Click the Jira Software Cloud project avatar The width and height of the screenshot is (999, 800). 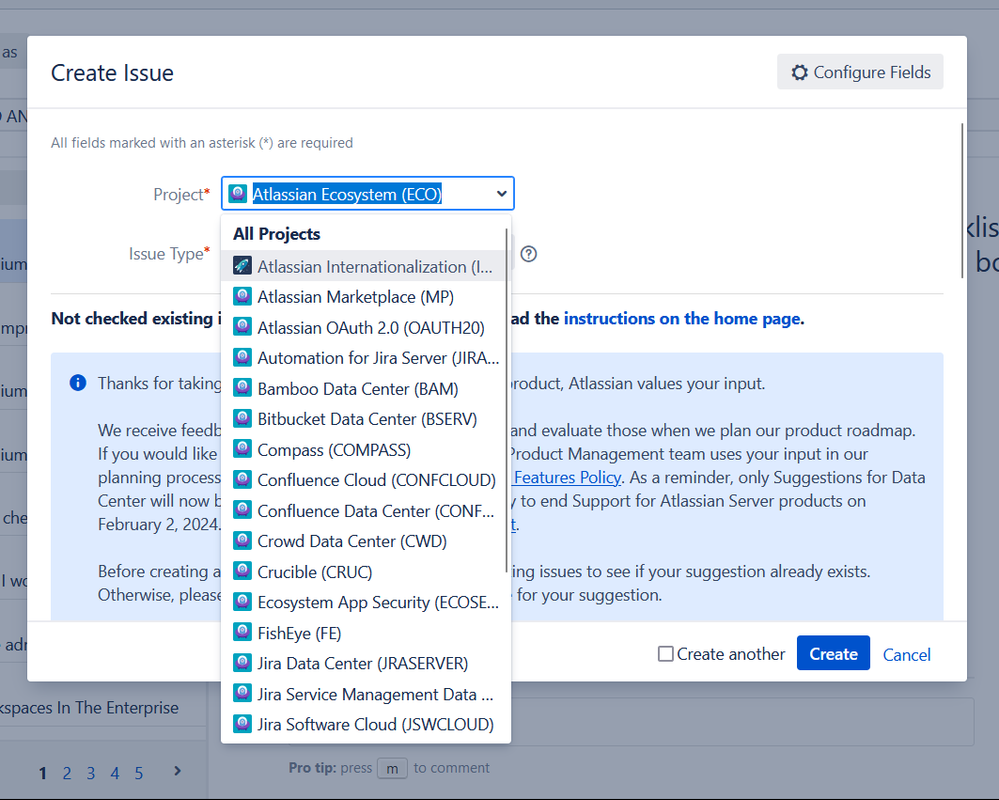(x=242, y=724)
